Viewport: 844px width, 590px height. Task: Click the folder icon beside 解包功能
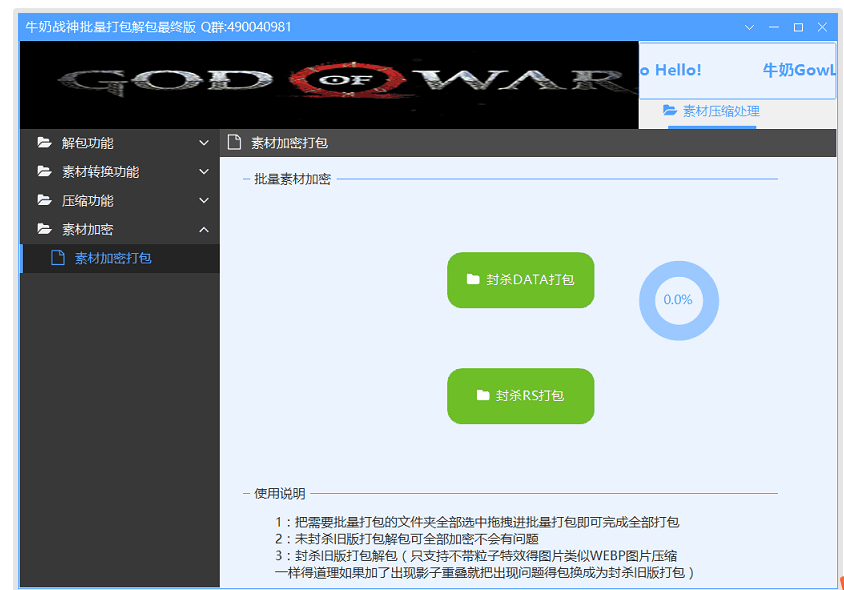tap(44, 142)
